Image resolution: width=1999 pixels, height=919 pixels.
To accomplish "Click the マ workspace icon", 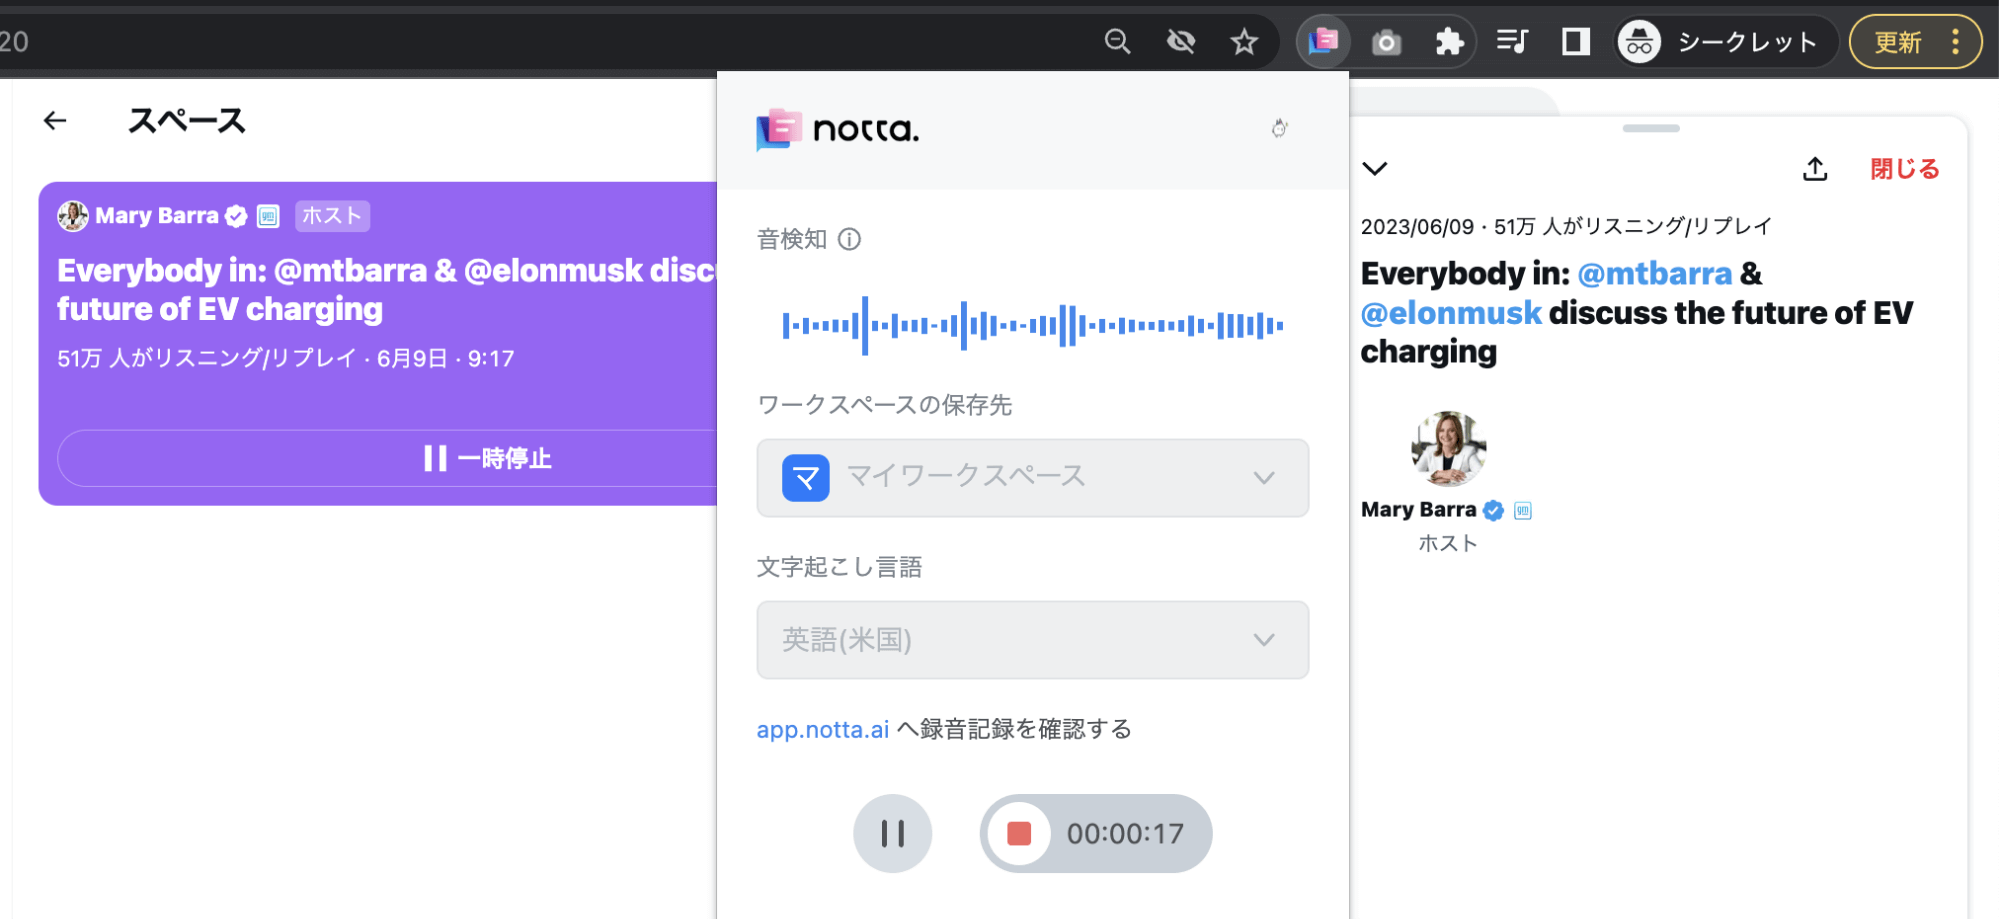I will [806, 478].
